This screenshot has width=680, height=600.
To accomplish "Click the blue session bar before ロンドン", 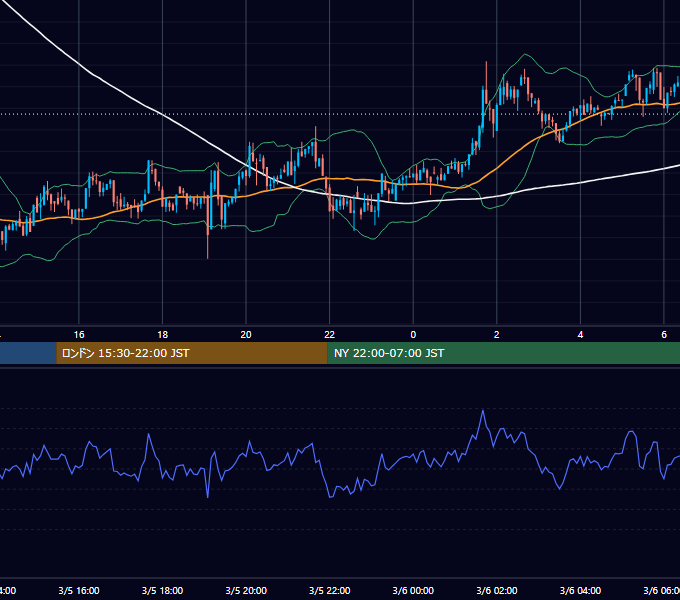I will coord(28,353).
